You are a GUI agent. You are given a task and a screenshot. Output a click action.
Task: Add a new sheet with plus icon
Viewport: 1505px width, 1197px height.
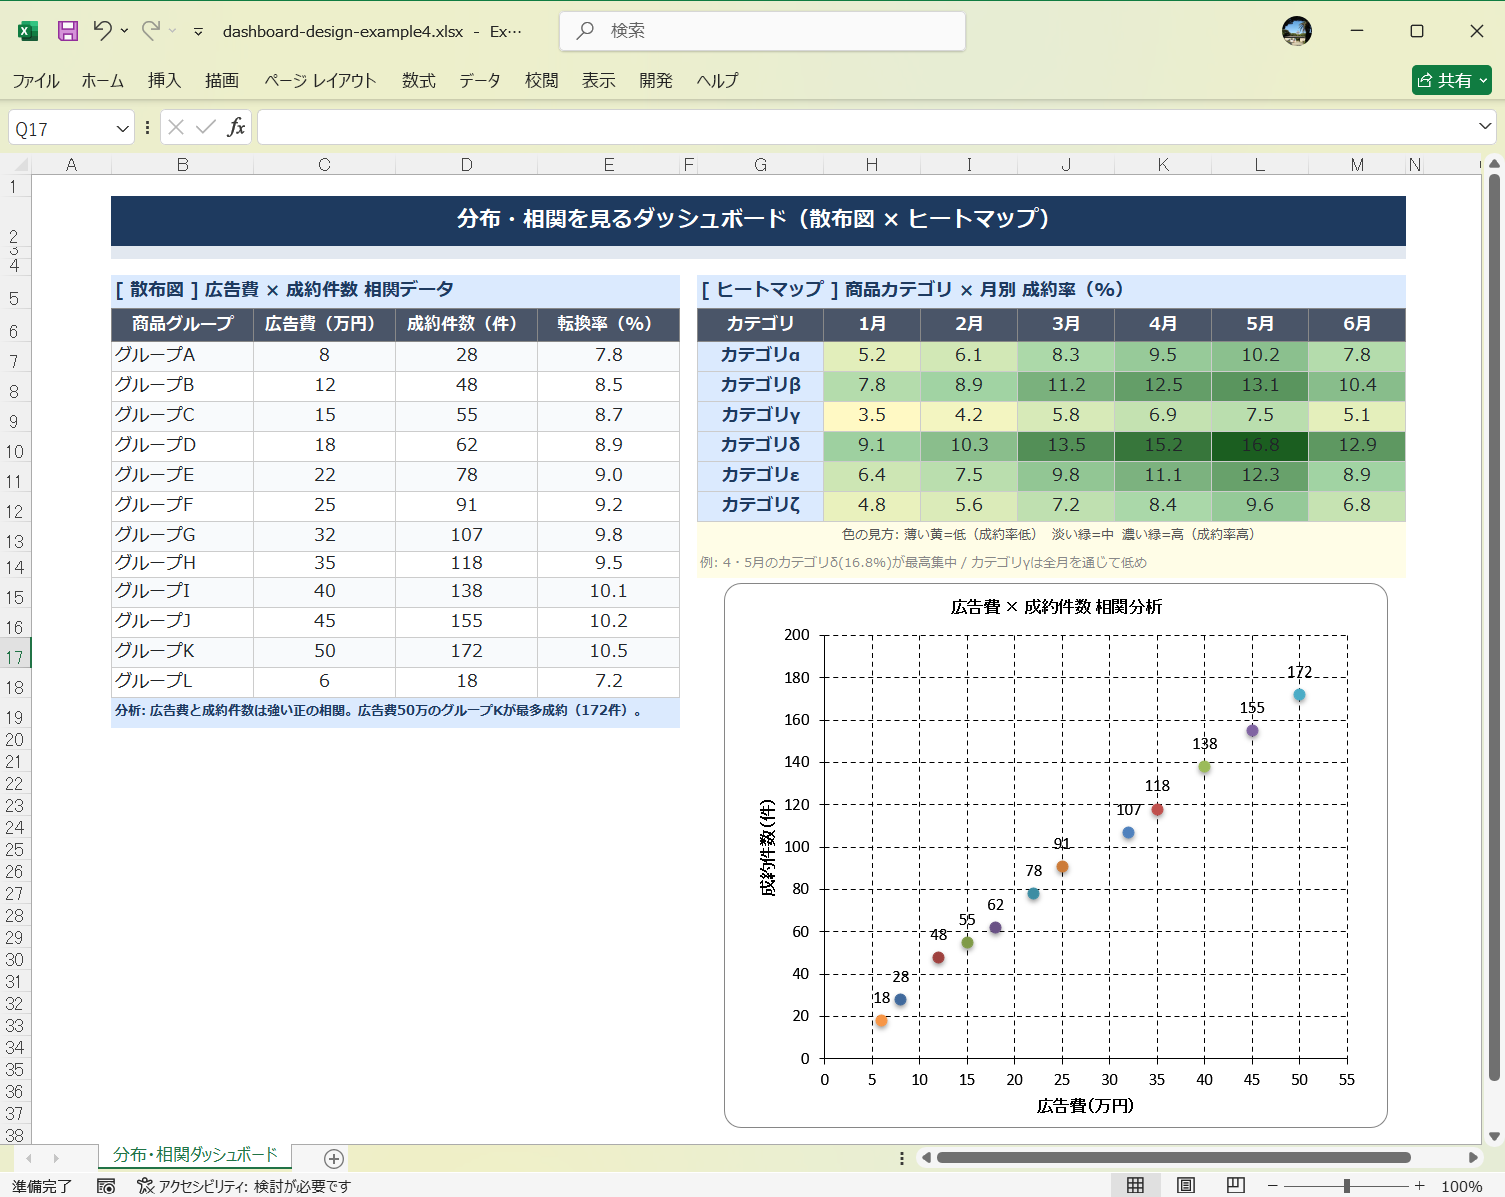coord(334,1158)
